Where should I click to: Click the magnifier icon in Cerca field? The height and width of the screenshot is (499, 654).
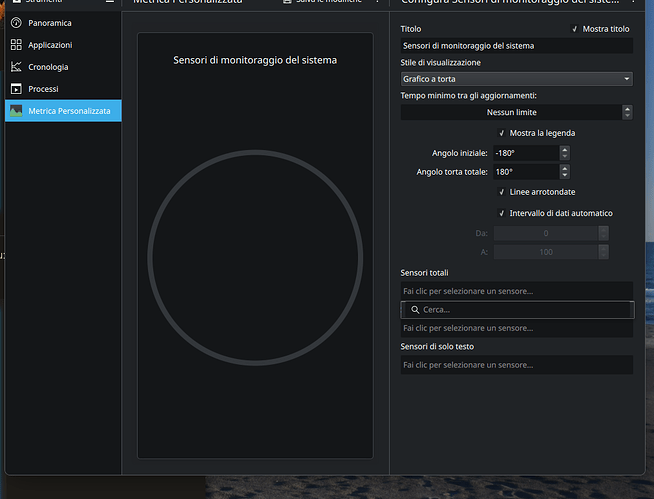point(415,310)
